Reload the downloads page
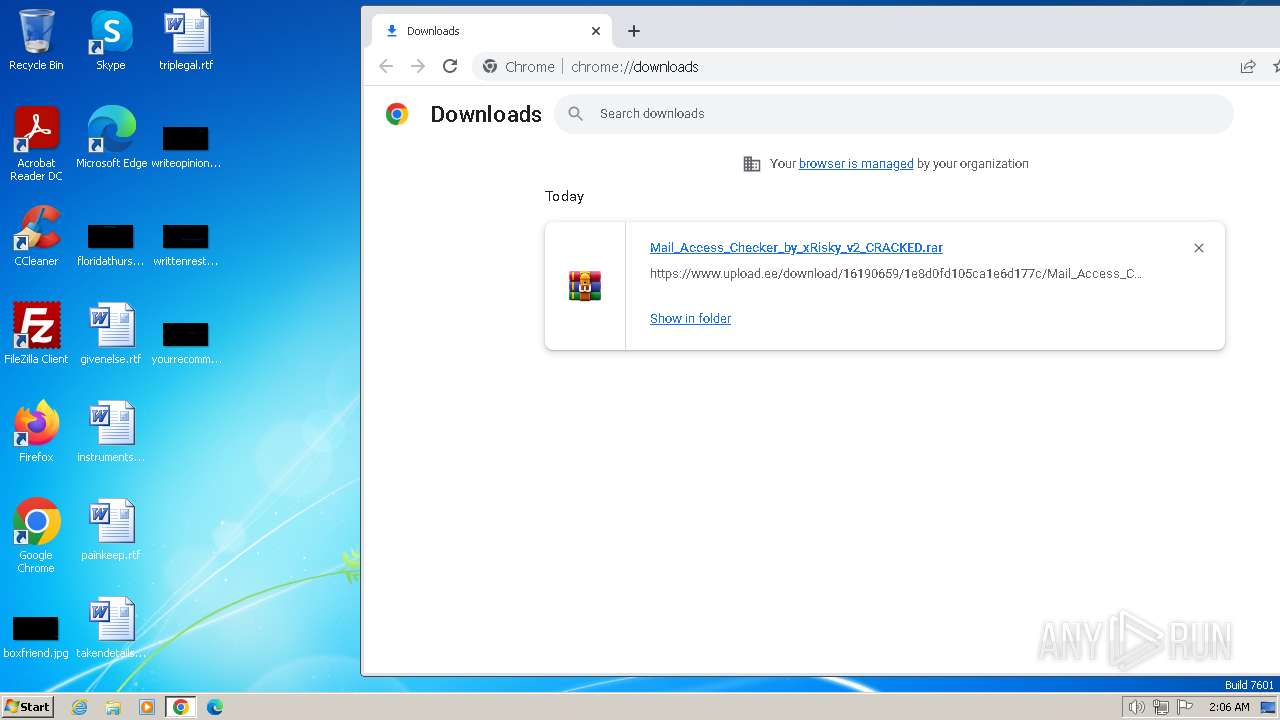The width and height of the screenshot is (1280, 720). pyautogui.click(x=450, y=66)
